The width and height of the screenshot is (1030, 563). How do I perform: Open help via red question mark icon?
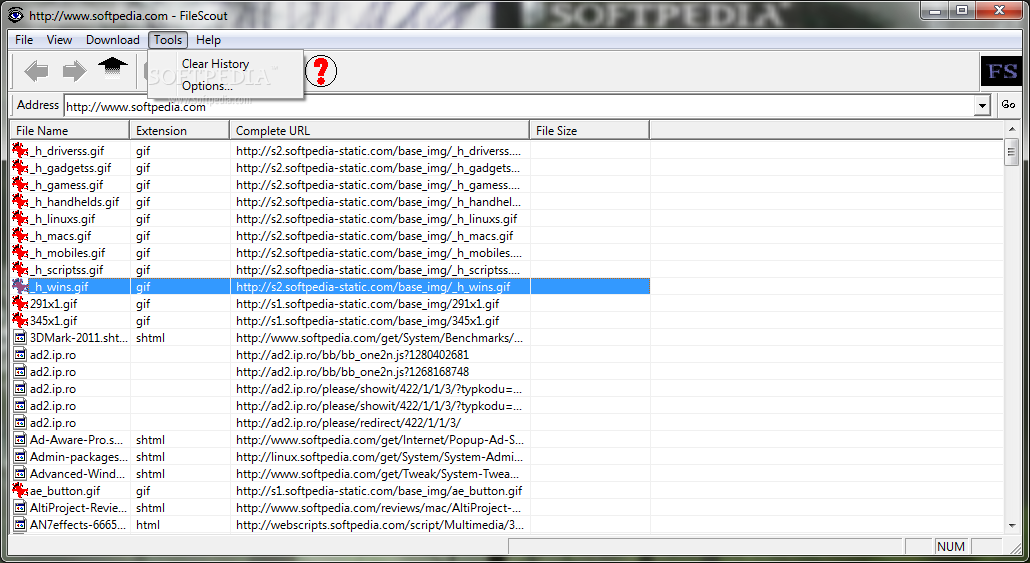[321, 71]
